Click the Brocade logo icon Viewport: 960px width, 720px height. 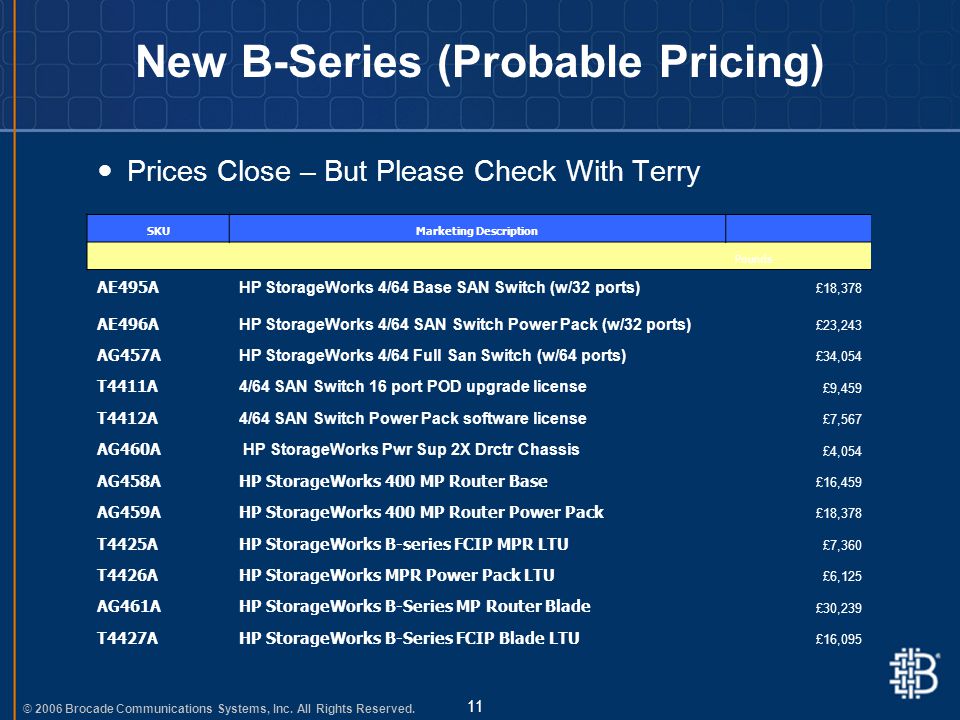point(913,674)
